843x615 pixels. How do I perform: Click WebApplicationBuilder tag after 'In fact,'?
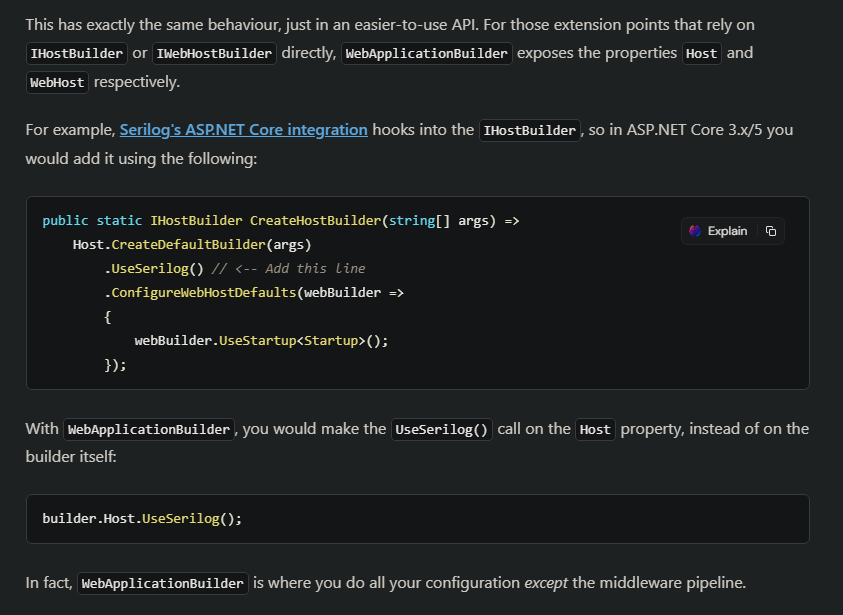tap(162, 583)
